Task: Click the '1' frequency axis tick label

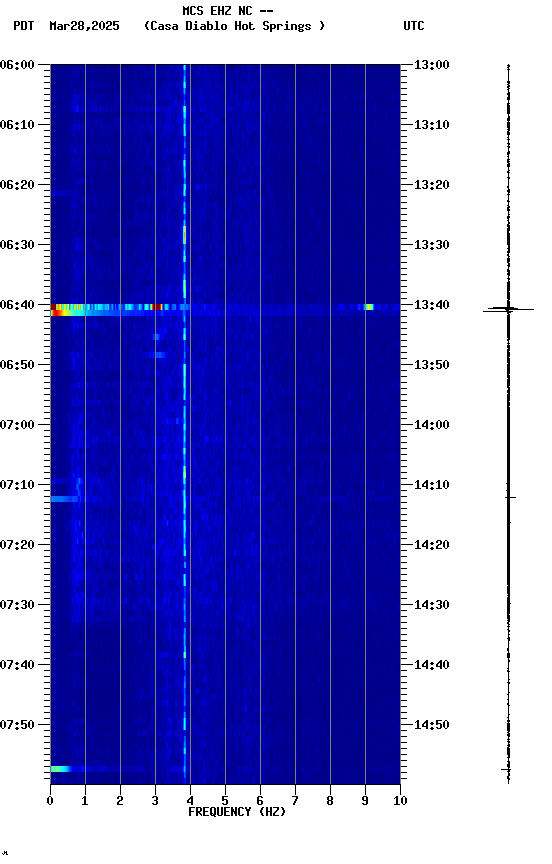Action: (x=85, y=801)
